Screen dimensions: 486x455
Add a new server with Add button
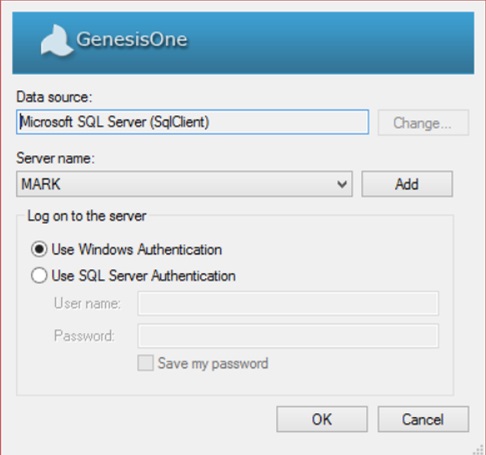coord(407,184)
